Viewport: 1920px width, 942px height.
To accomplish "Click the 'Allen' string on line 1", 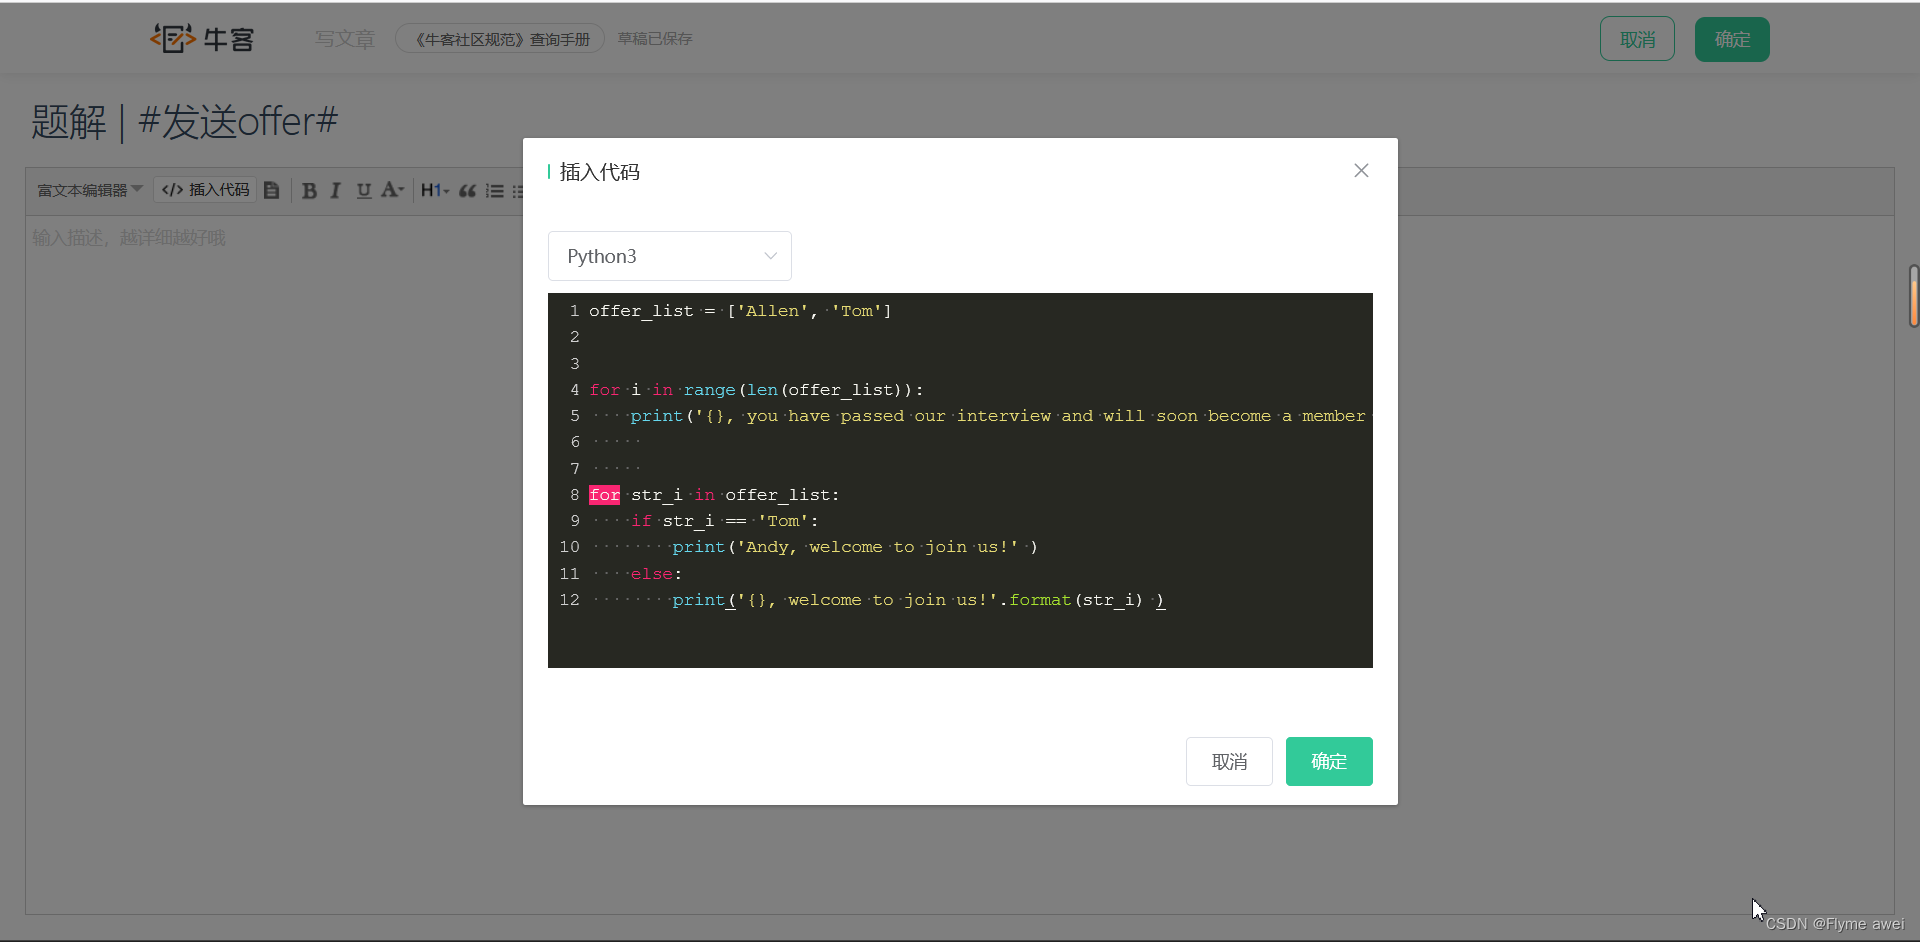I will [772, 311].
